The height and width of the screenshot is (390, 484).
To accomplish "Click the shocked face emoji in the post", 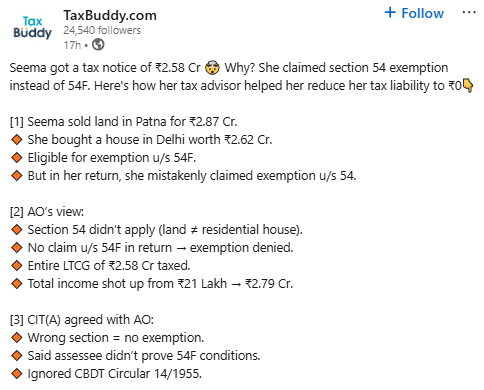I will [212, 68].
